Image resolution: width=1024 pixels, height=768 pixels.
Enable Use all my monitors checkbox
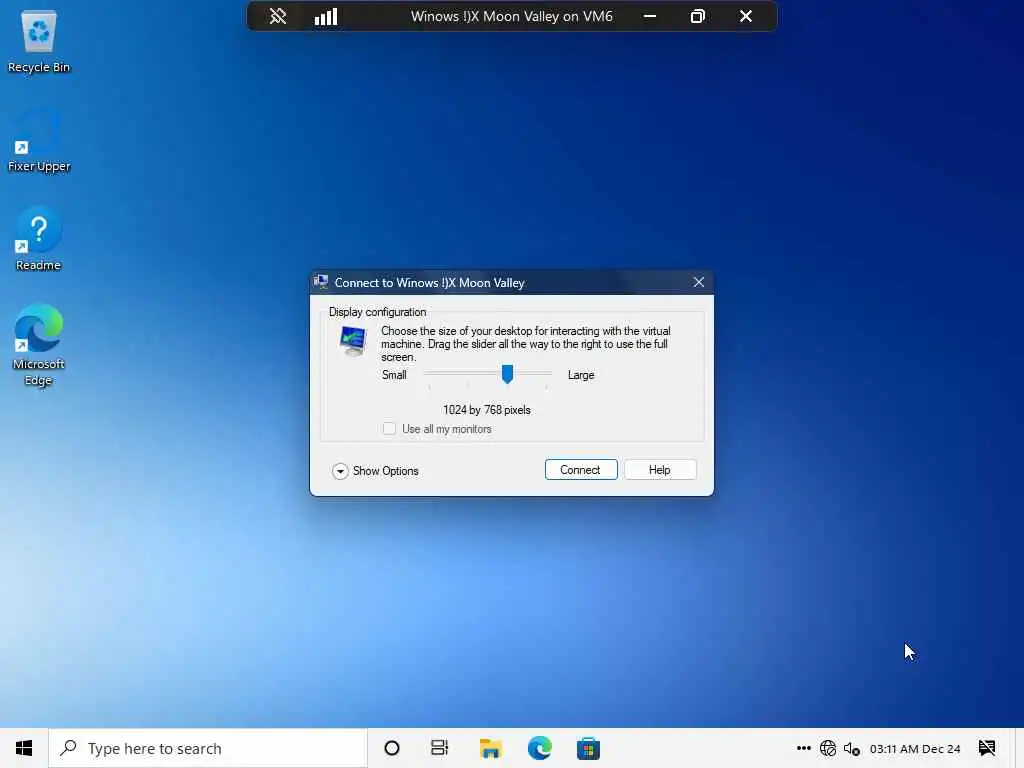[x=389, y=428]
